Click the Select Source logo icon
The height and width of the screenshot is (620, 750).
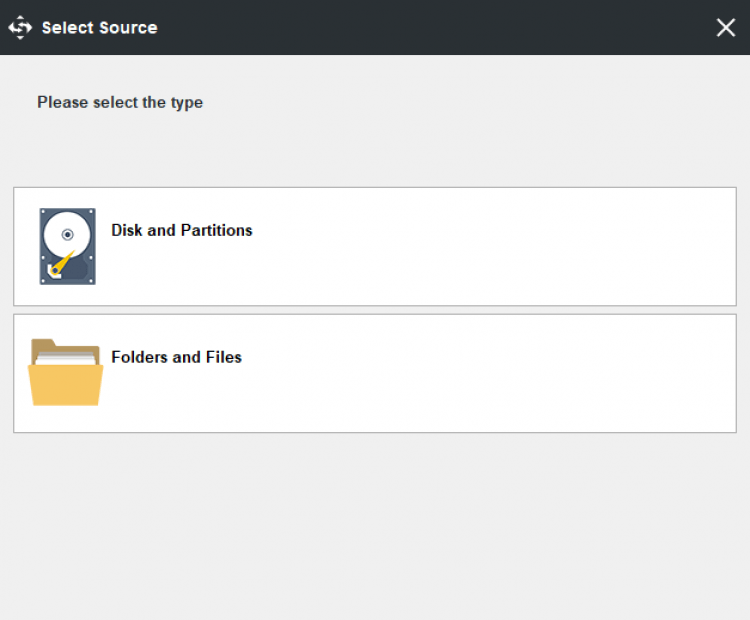coord(20,28)
